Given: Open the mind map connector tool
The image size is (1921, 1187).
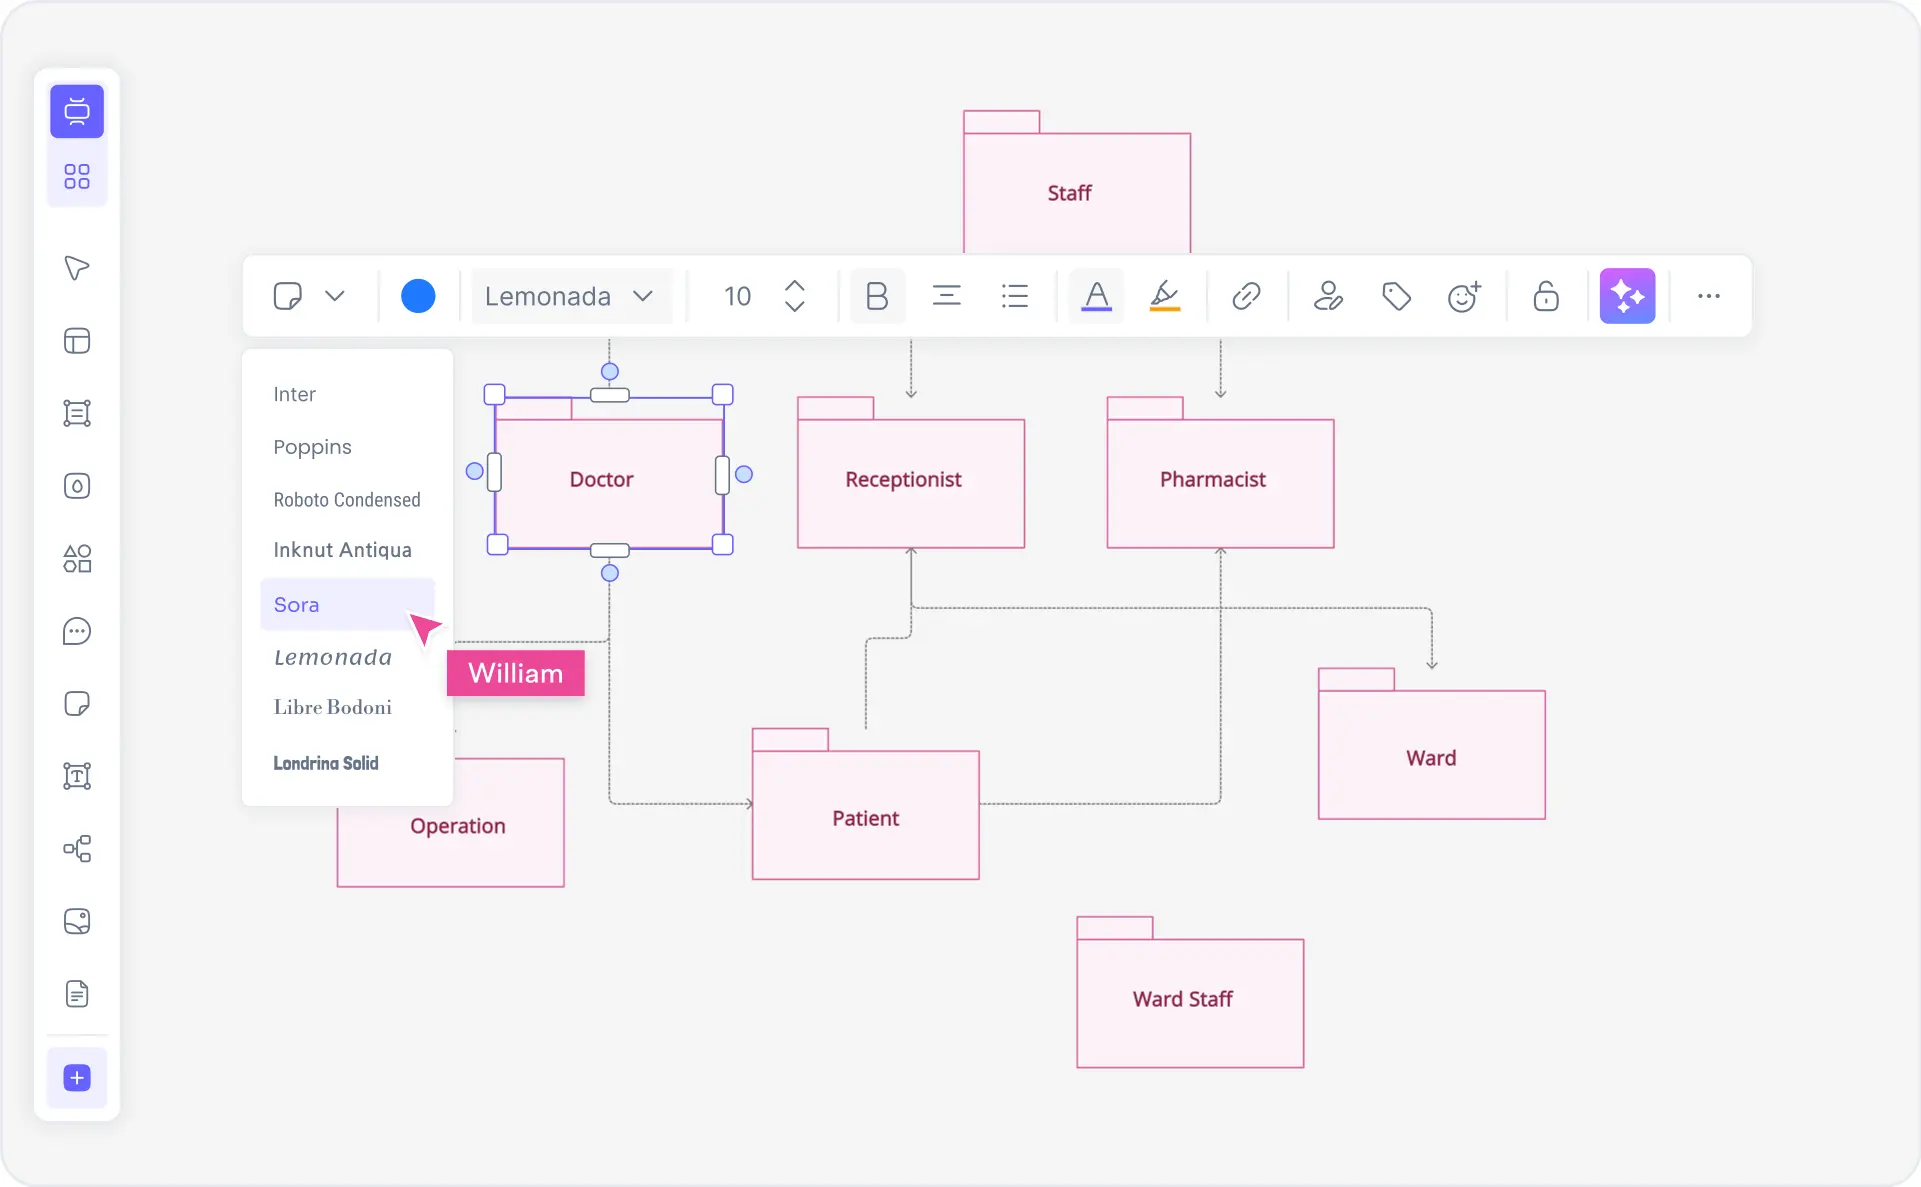Looking at the screenshot, I should click(77, 849).
